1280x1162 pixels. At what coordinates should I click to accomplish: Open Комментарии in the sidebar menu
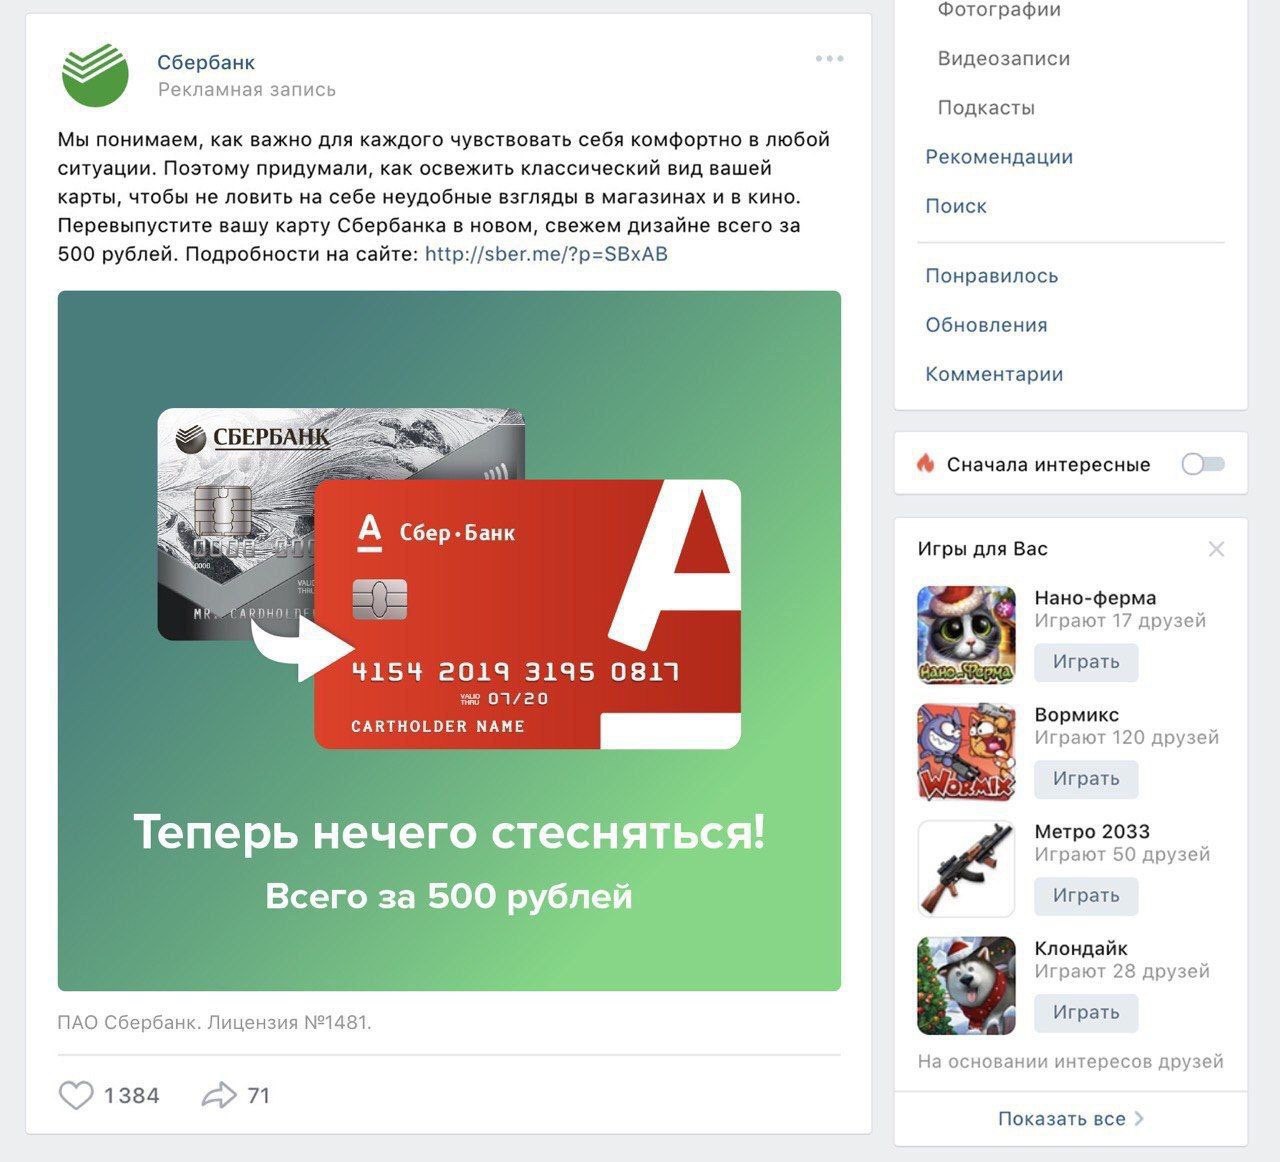[994, 374]
